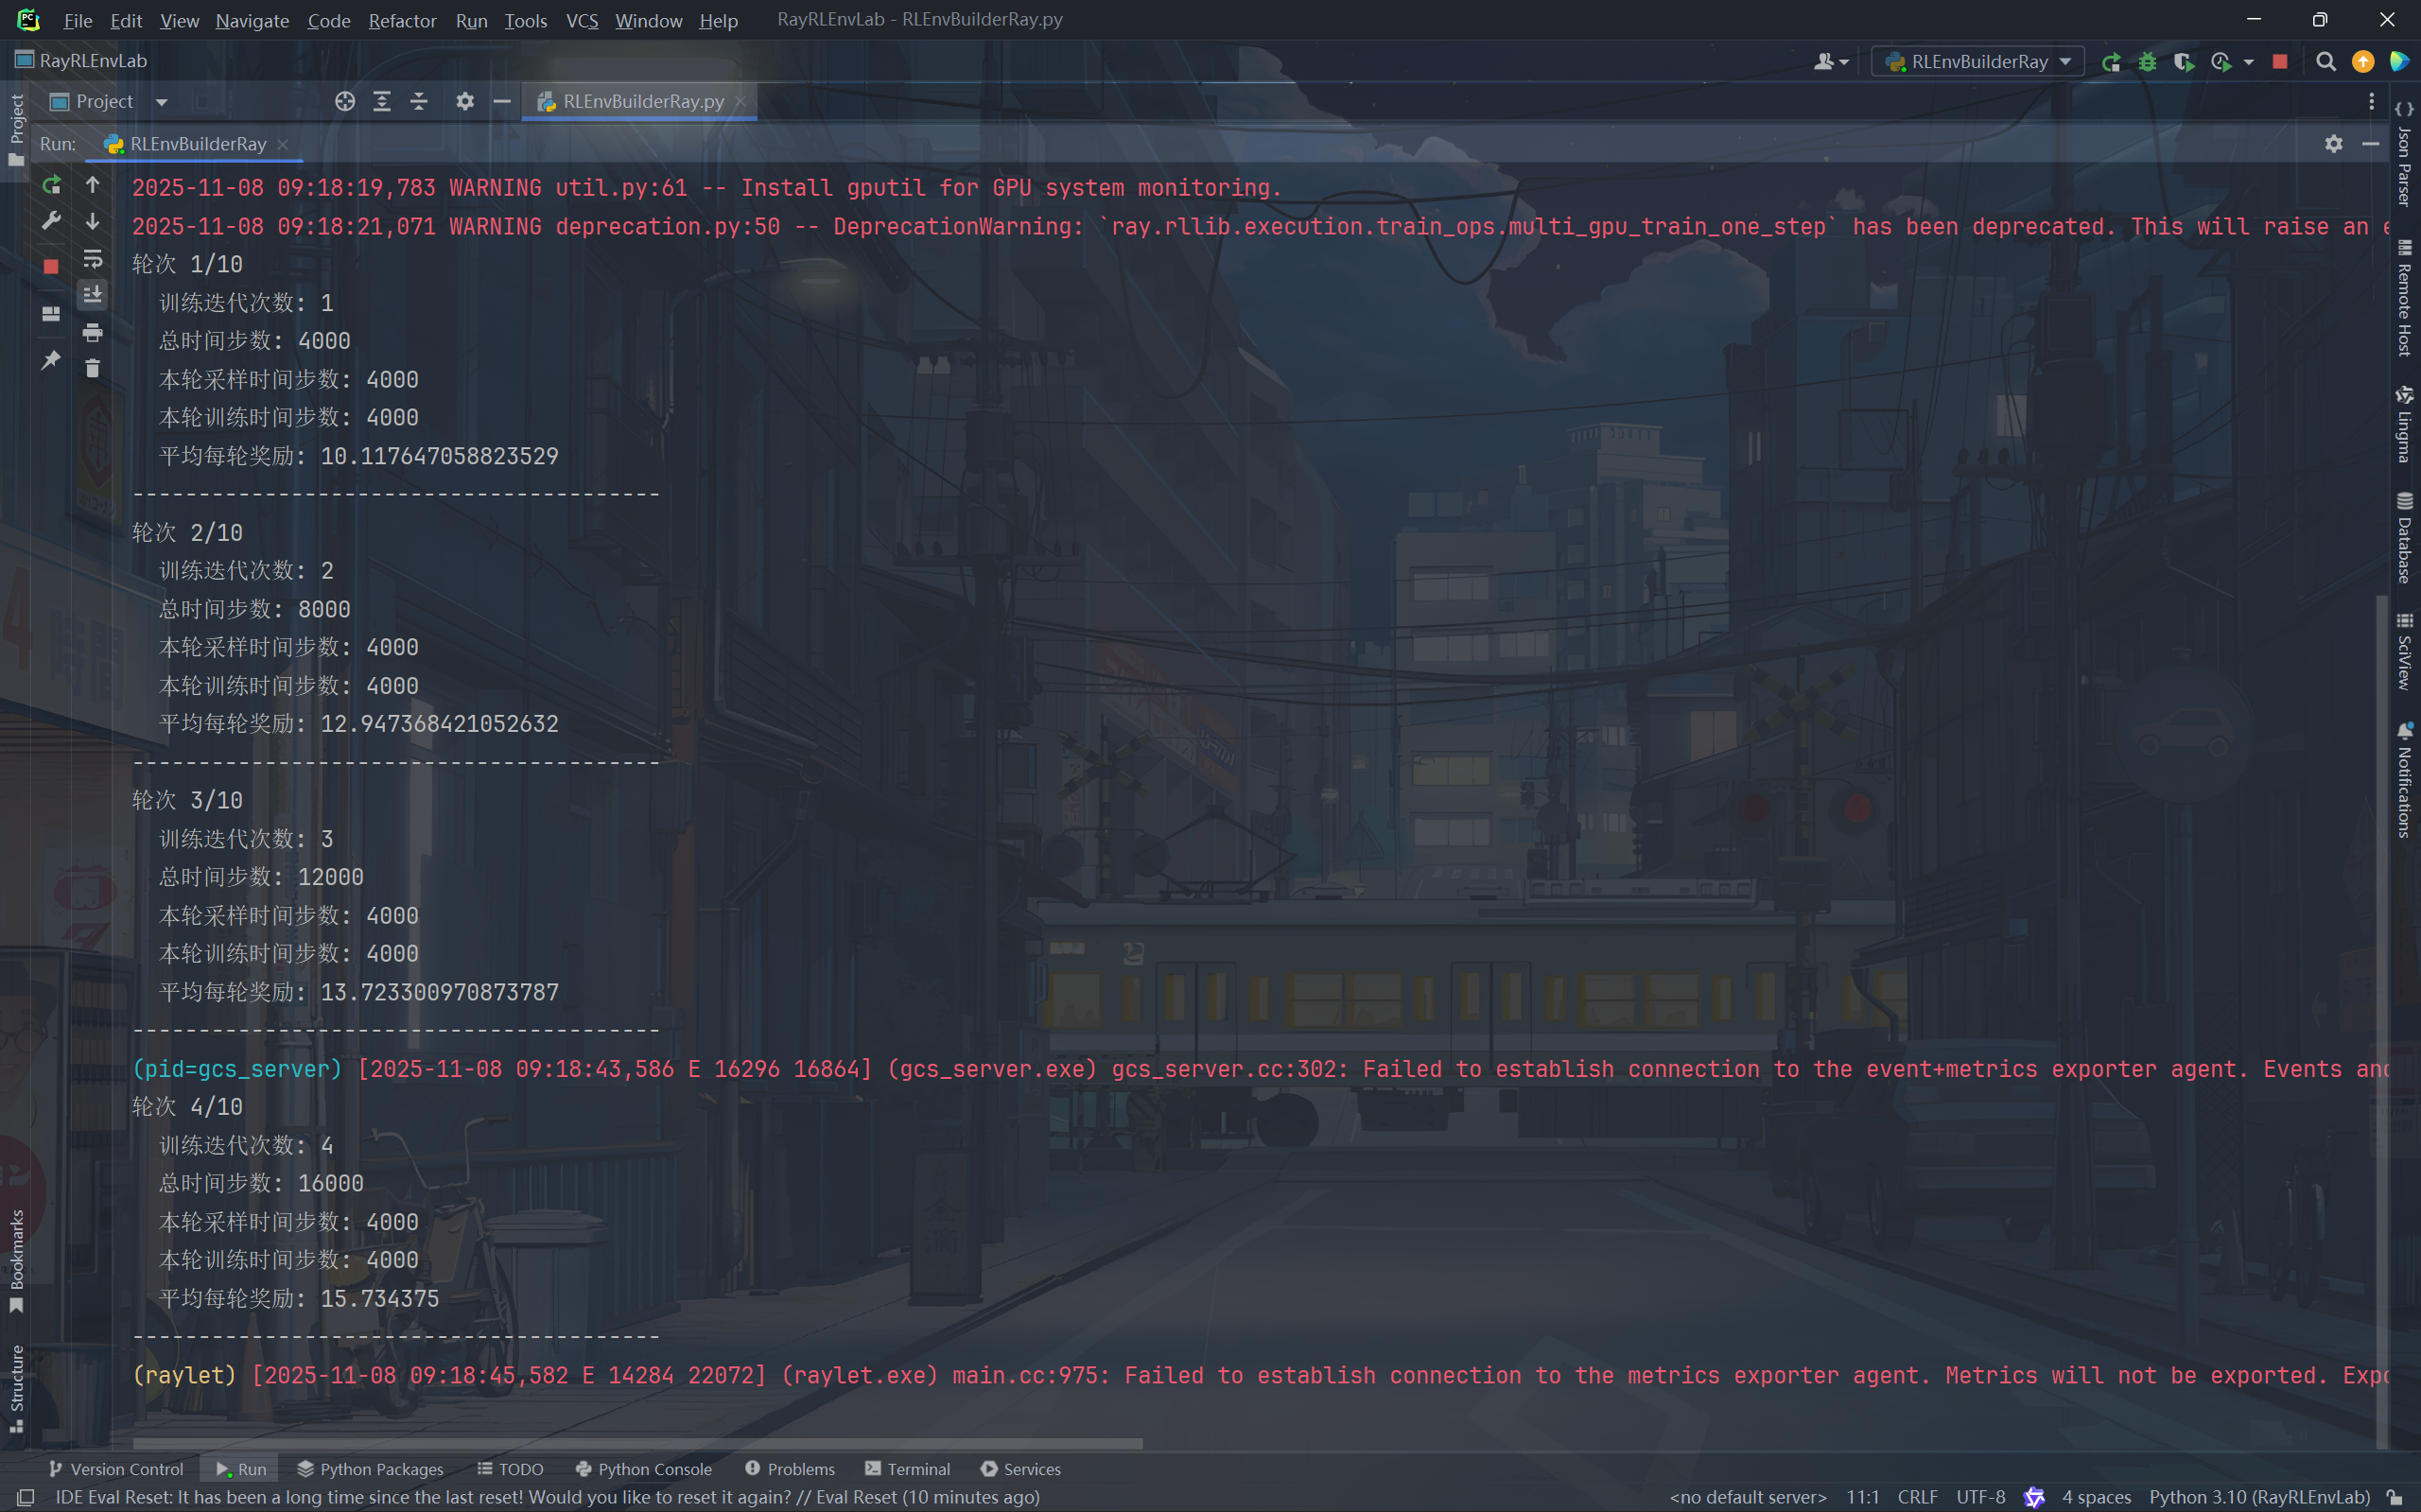Open the Refactor menu
The width and height of the screenshot is (2421, 1512).
(402, 20)
